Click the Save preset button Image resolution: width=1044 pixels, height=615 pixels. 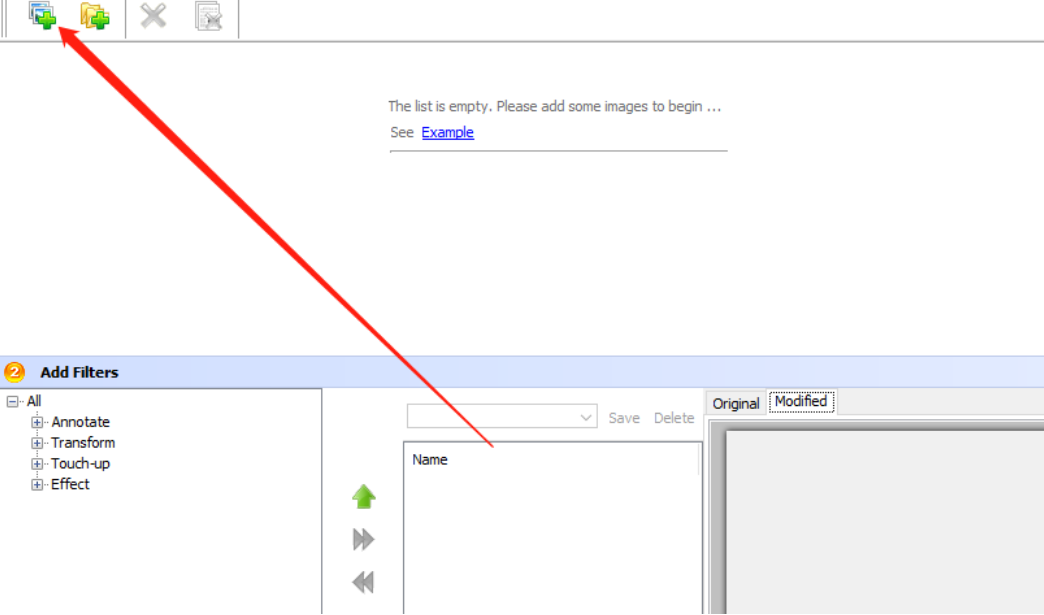coord(624,418)
